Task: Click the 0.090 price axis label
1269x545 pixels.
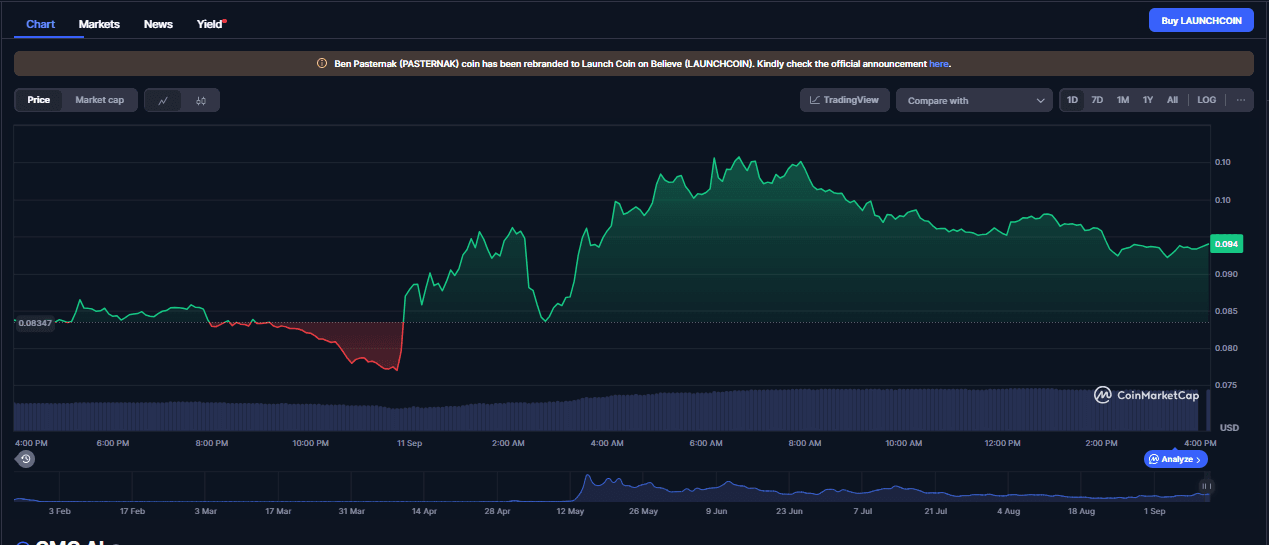Action: click(1228, 274)
